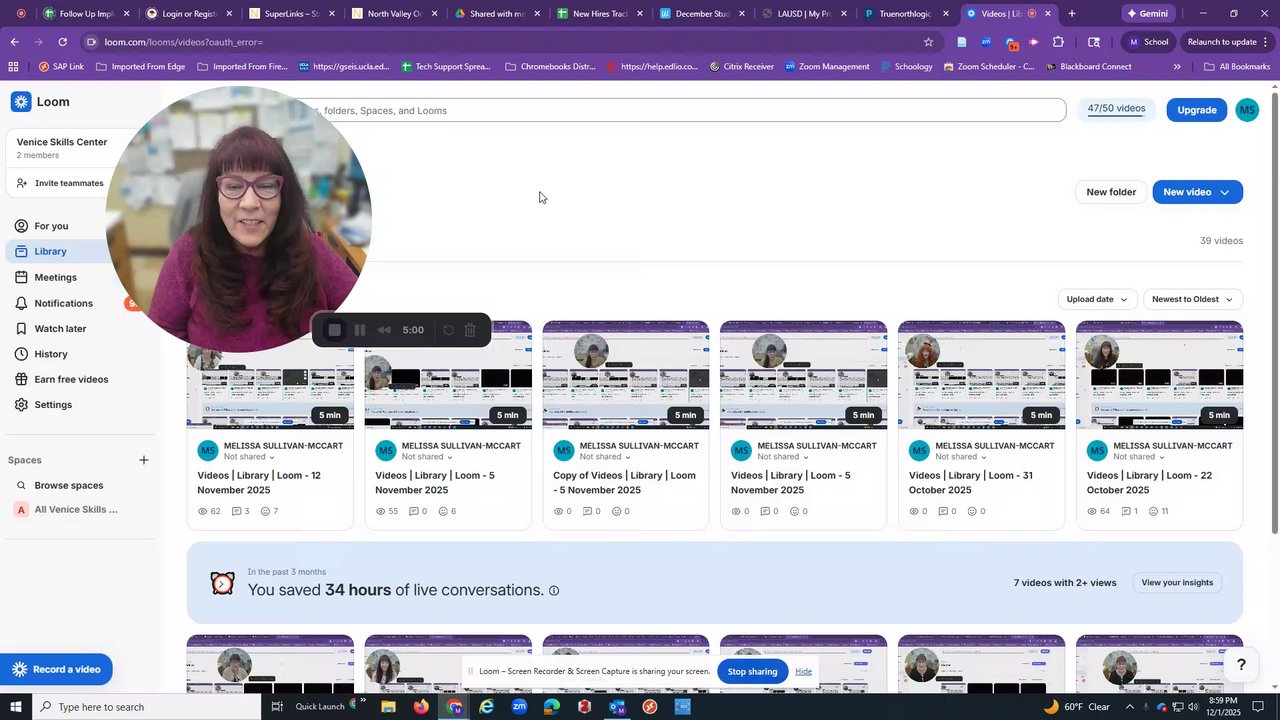The height and width of the screenshot is (720, 1280).
Task: Click the rewind icon in the recording controls
Action: 384,330
